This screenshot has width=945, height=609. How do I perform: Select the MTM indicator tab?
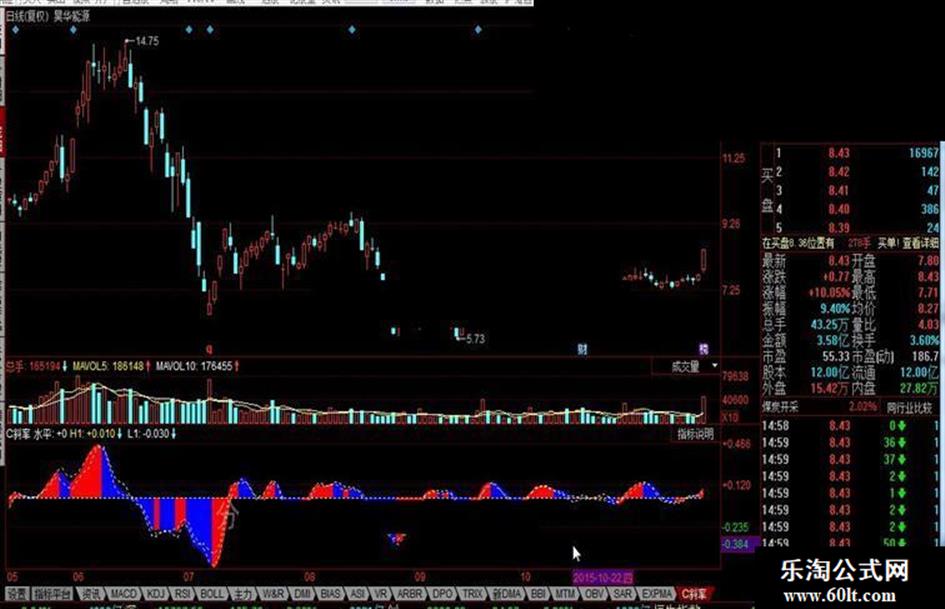tap(565, 594)
